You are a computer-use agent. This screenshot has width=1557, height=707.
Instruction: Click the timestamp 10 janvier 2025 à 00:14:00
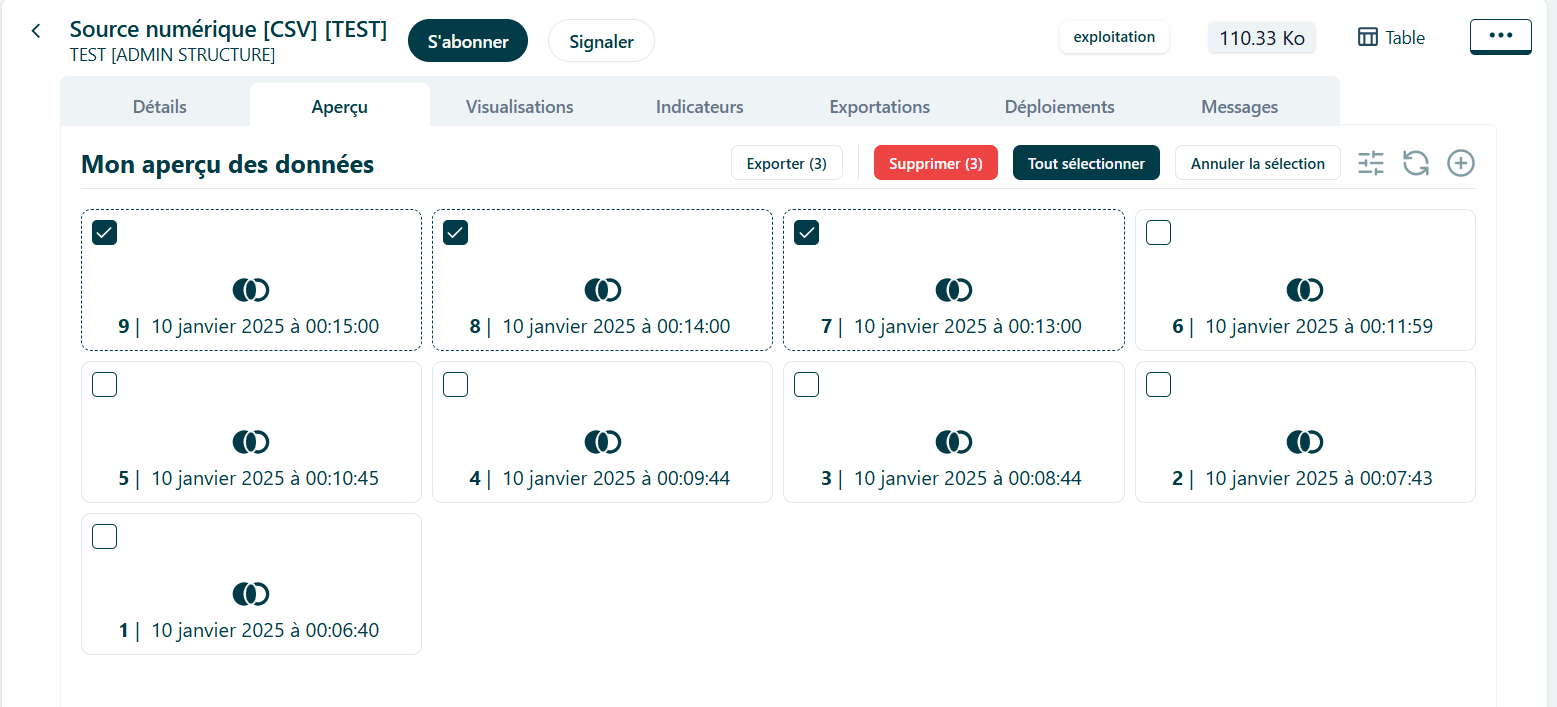tap(616, 326)
